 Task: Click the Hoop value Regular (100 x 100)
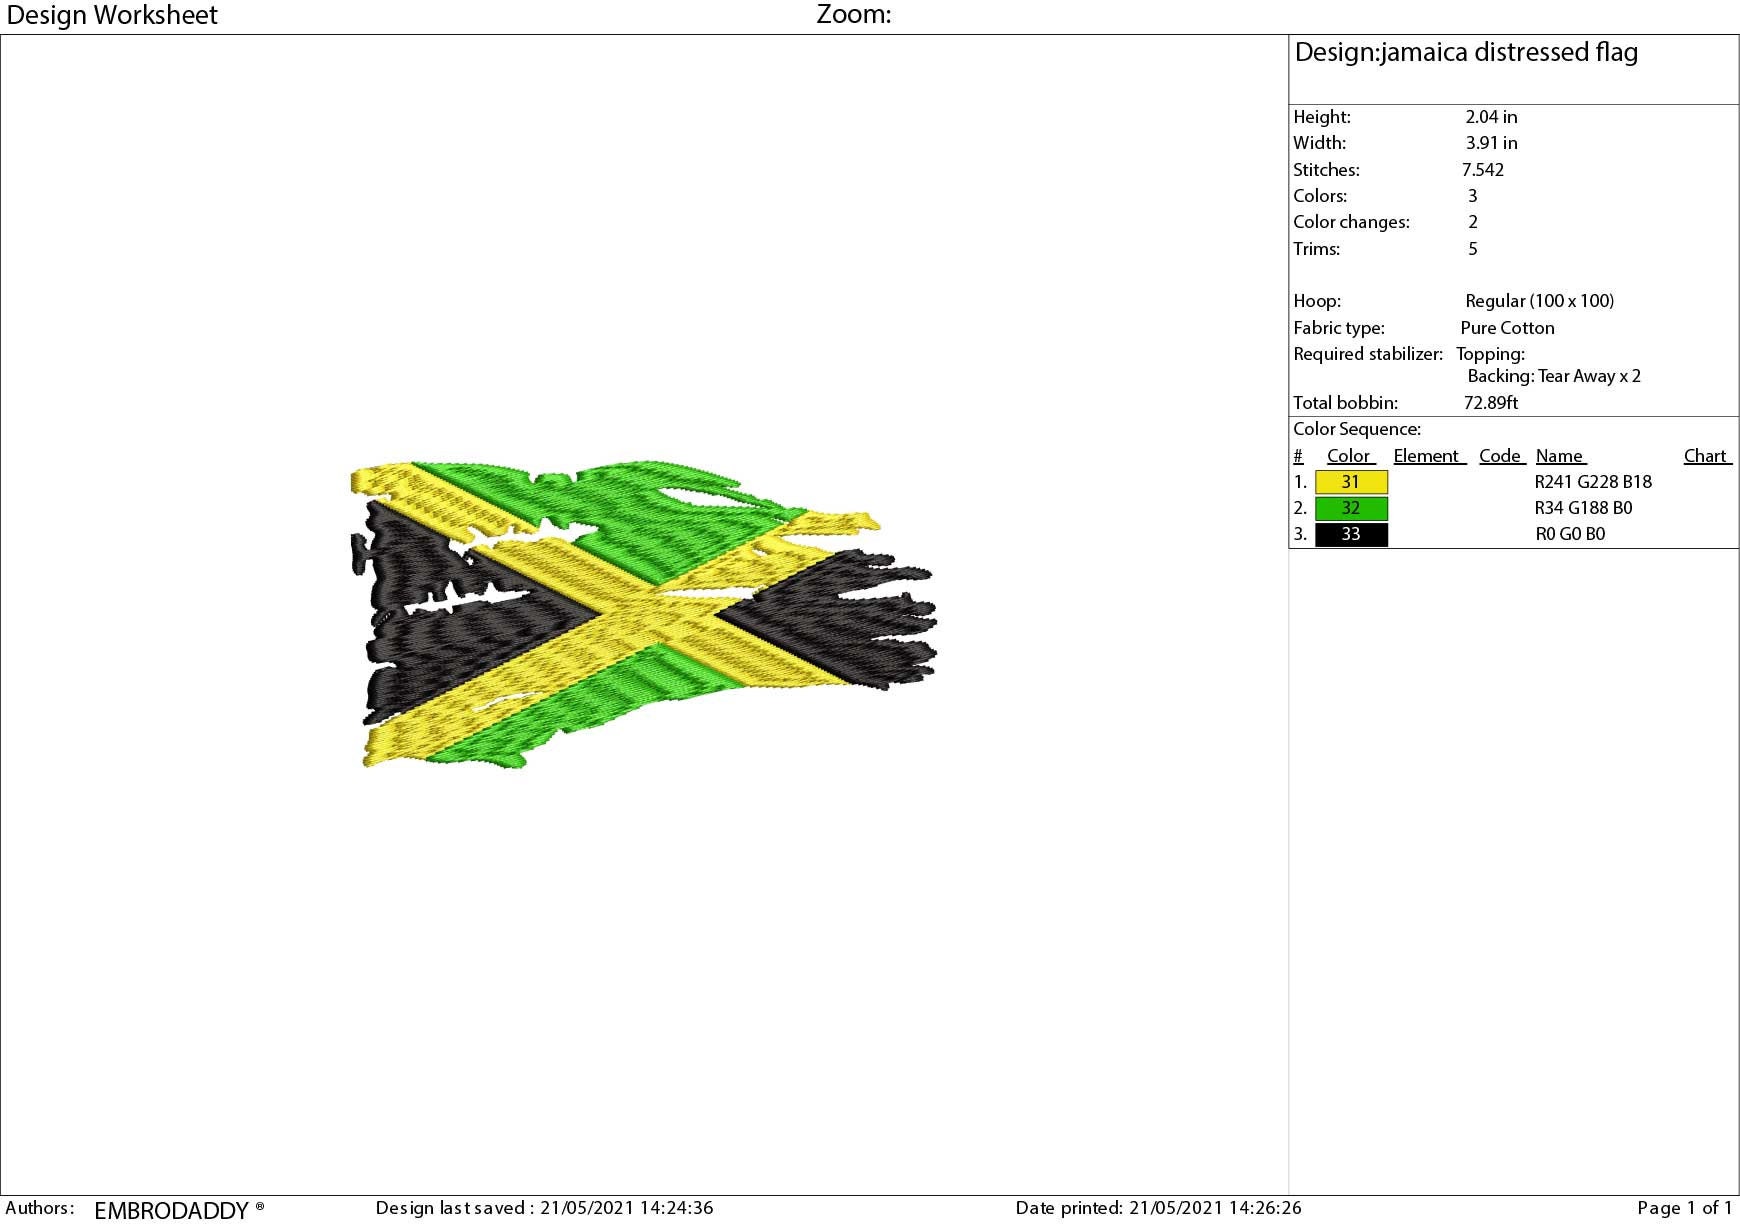pos(1539,301)
